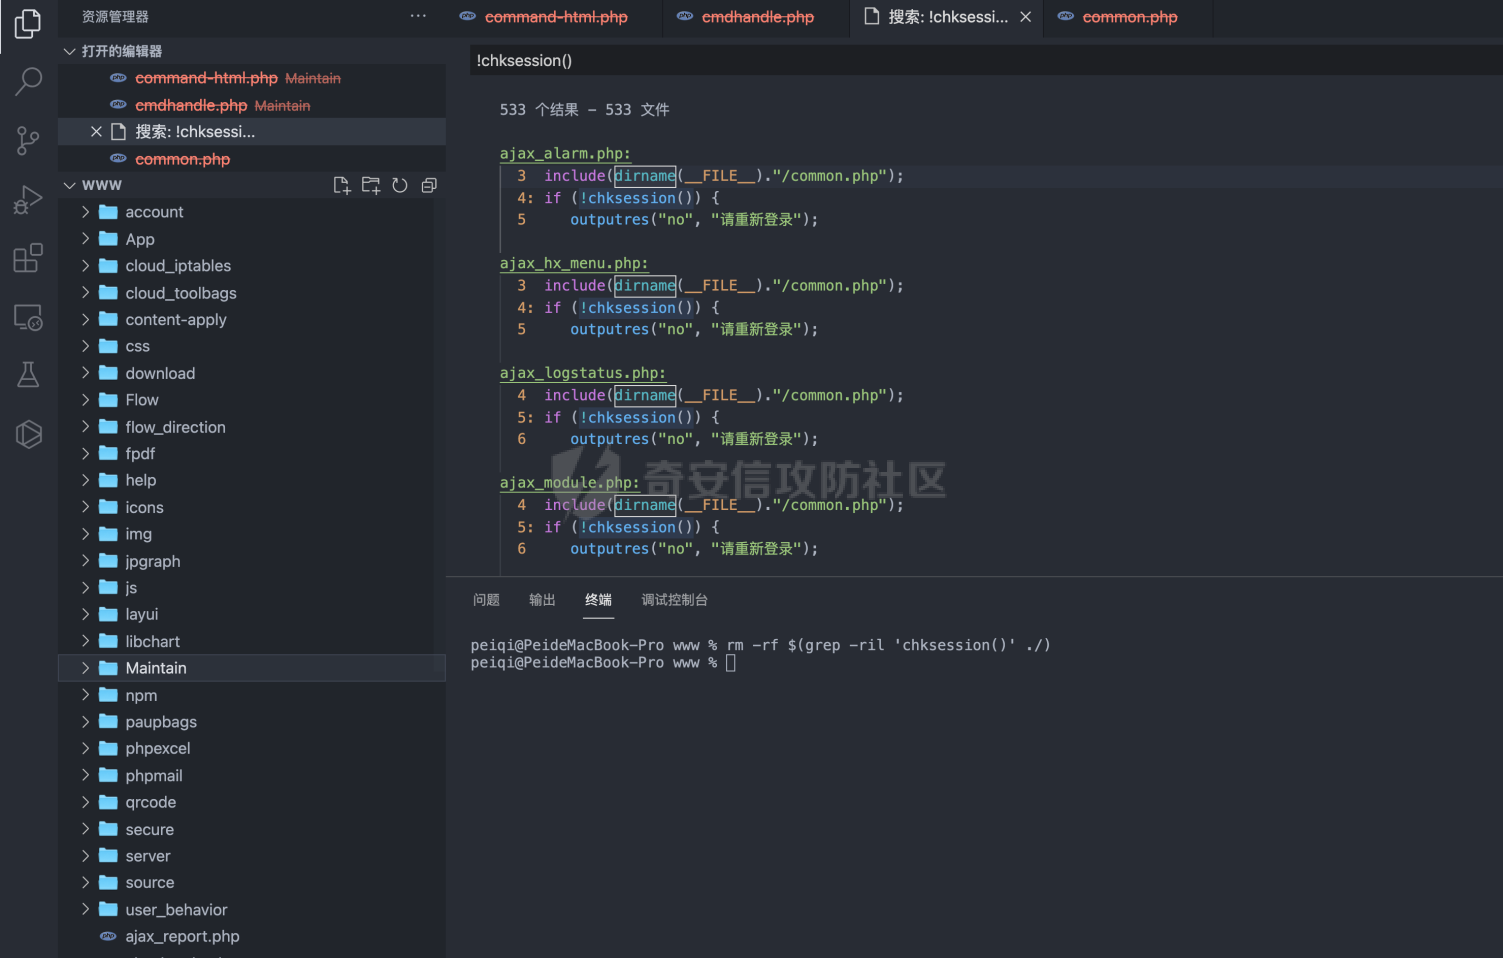Image resolution: width=1503 pixels, height=958 pixels.
Task: Refresh the www explorer tree
Action: coord(400,185)
